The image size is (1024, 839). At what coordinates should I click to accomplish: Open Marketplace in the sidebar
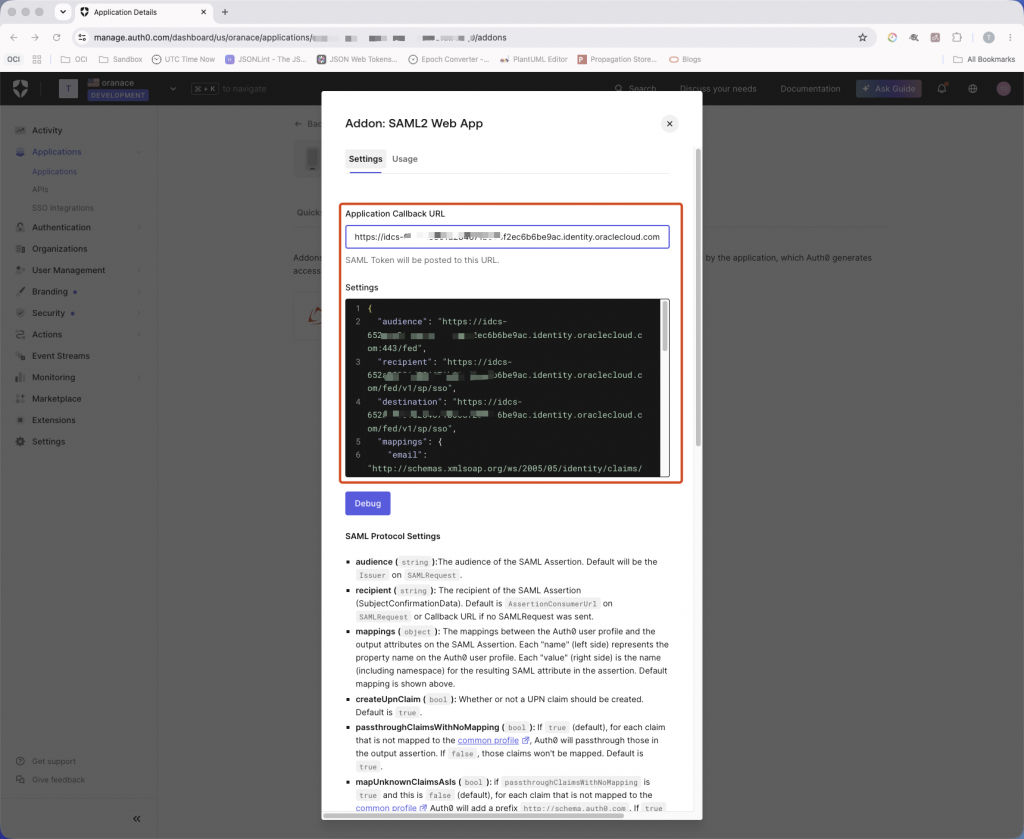(x=57, y=399)
